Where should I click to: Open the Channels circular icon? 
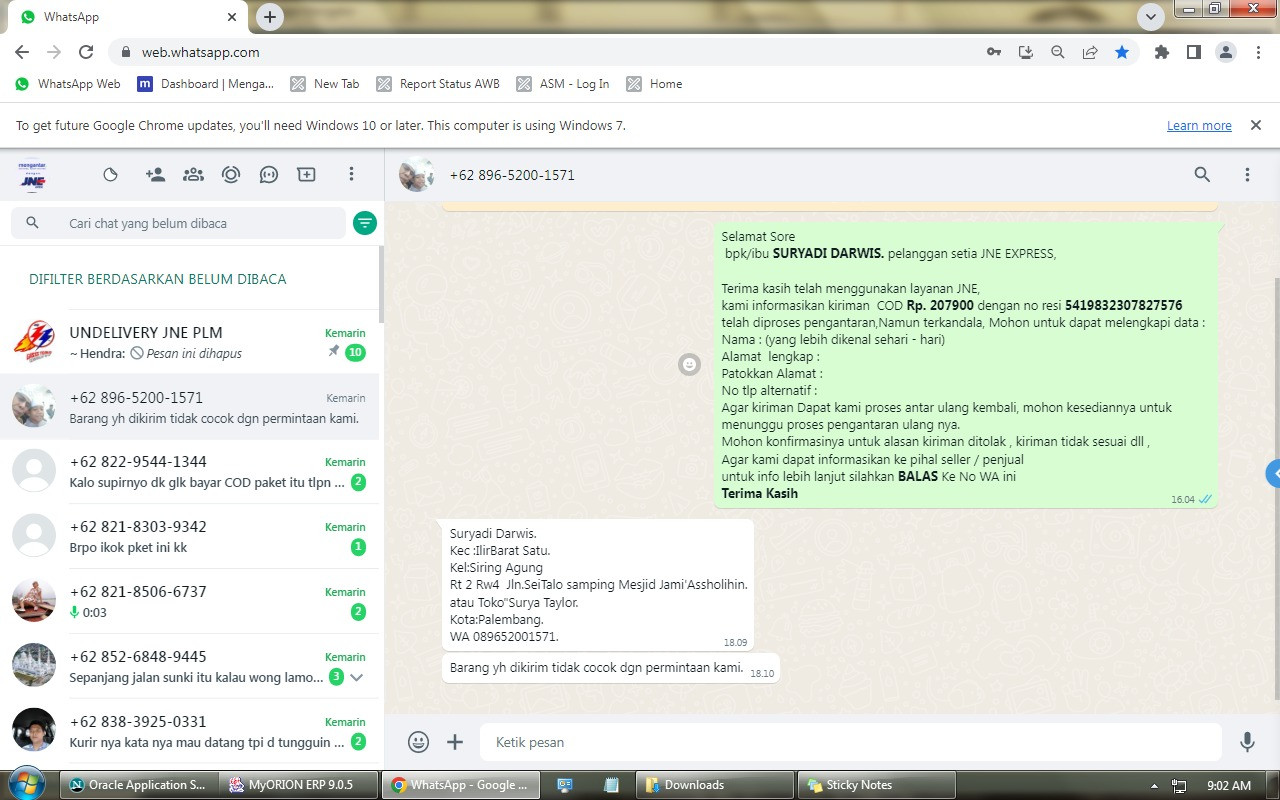click(x=231, y=174)
